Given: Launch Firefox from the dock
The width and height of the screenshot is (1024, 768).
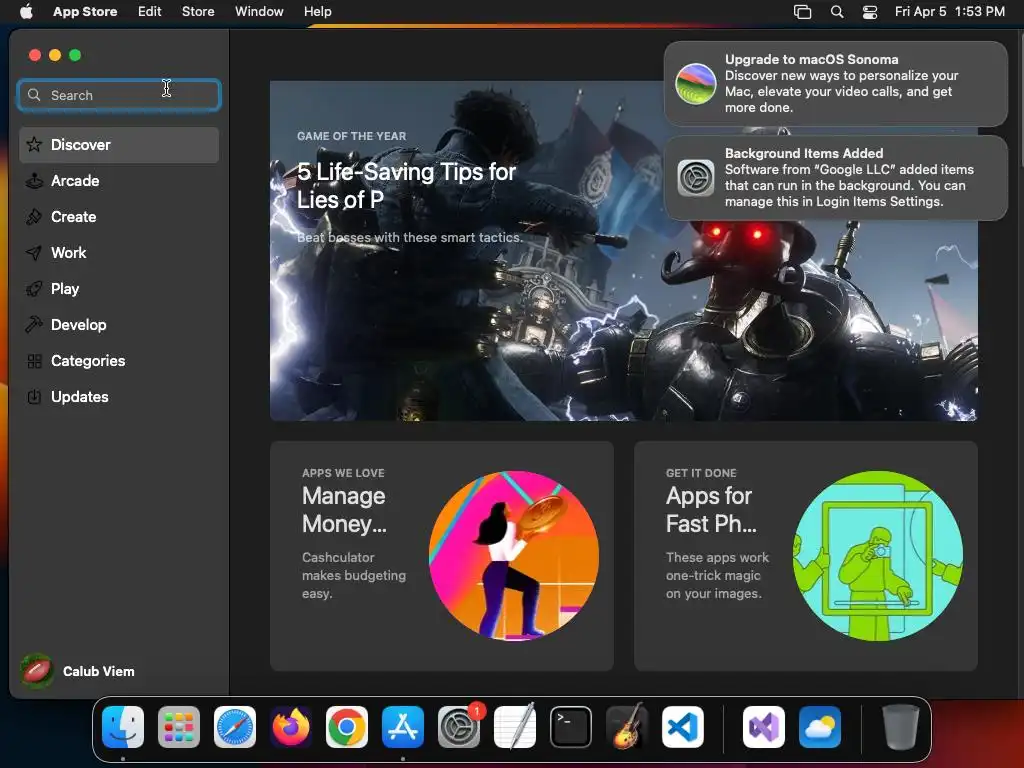Looking at the screenshot, I should pyautogui.click(x=291, y=727).
